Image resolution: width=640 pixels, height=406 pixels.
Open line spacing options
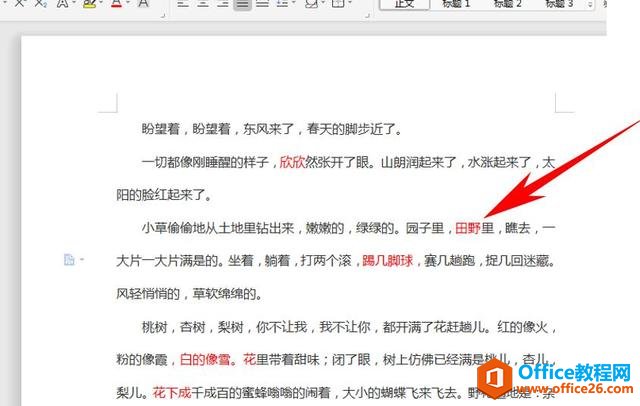pos(282,3)
